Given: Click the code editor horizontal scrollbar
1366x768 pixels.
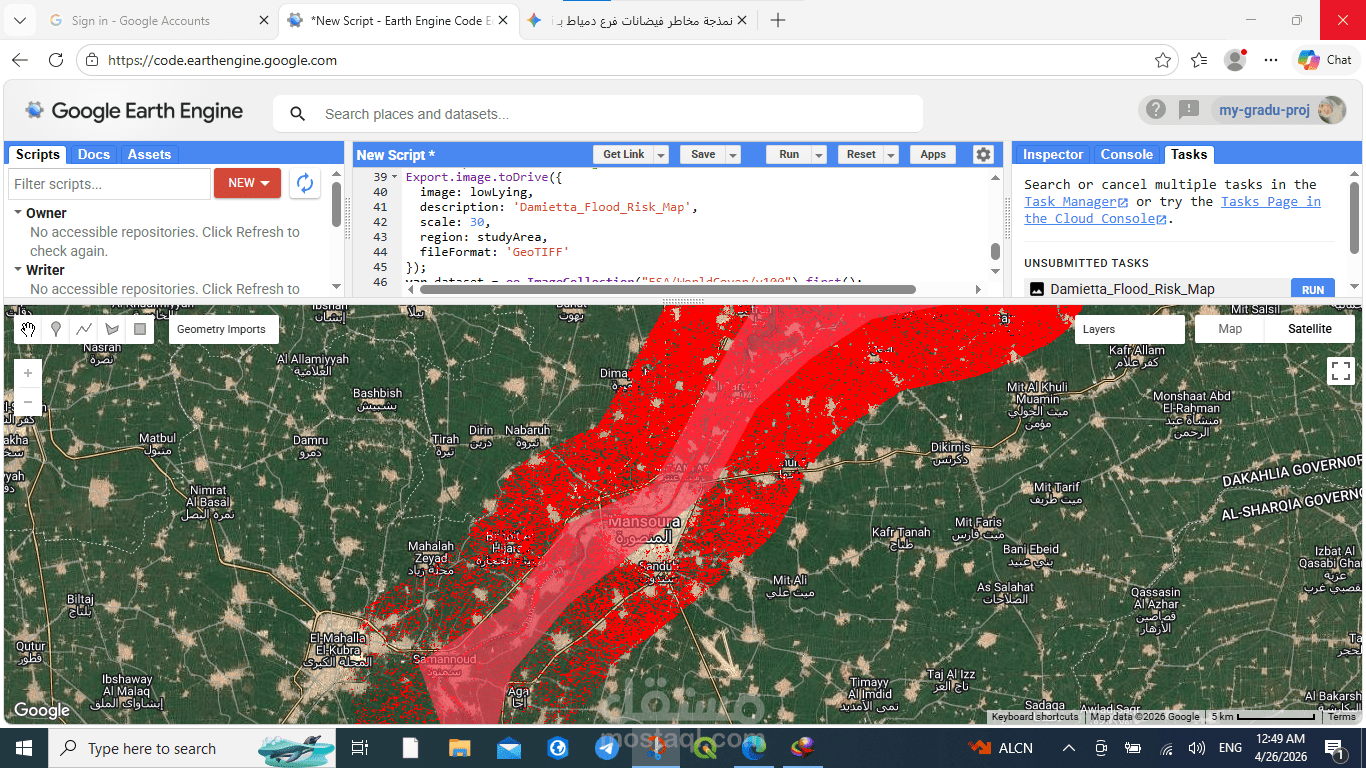Looking at the screenshot, I should (x=668, y=290).
